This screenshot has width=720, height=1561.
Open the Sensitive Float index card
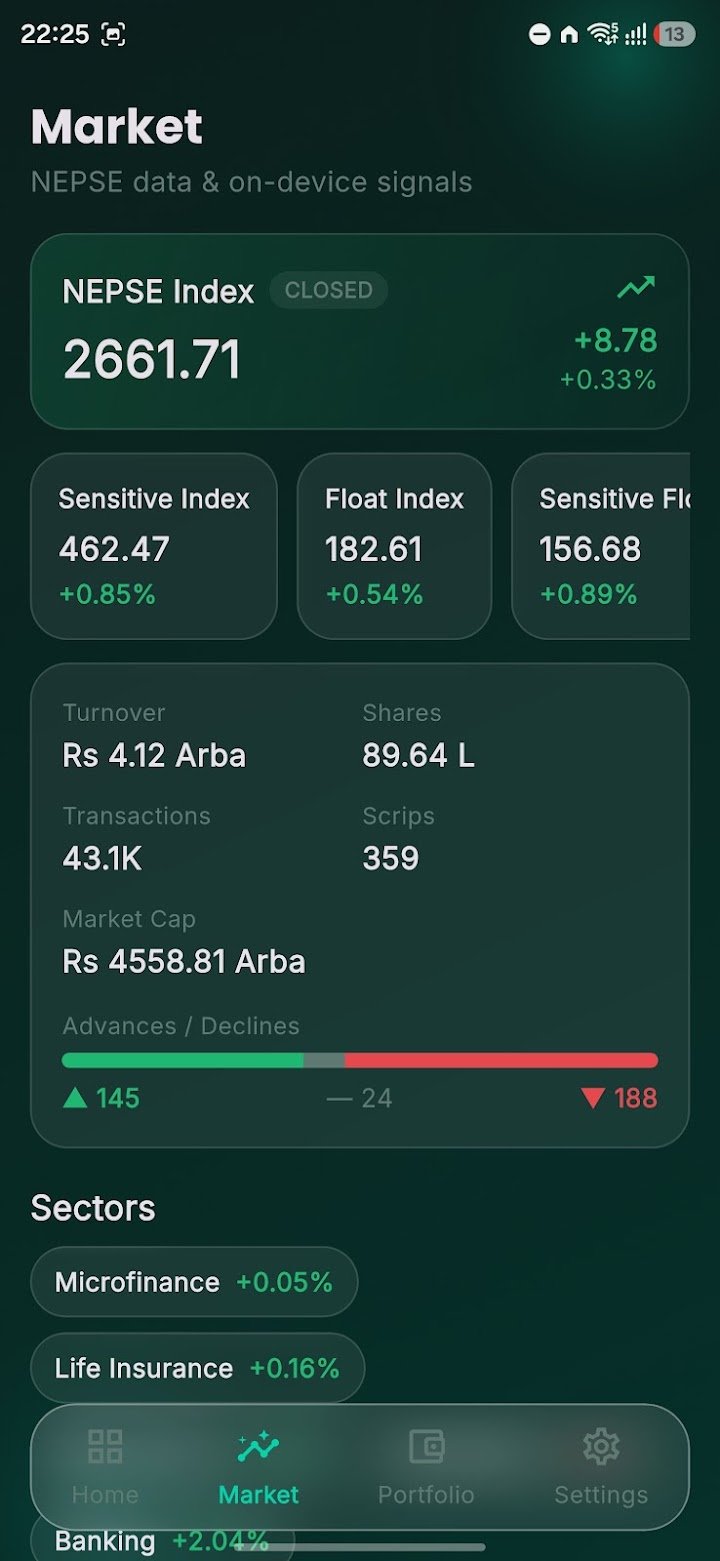(601, 546)
